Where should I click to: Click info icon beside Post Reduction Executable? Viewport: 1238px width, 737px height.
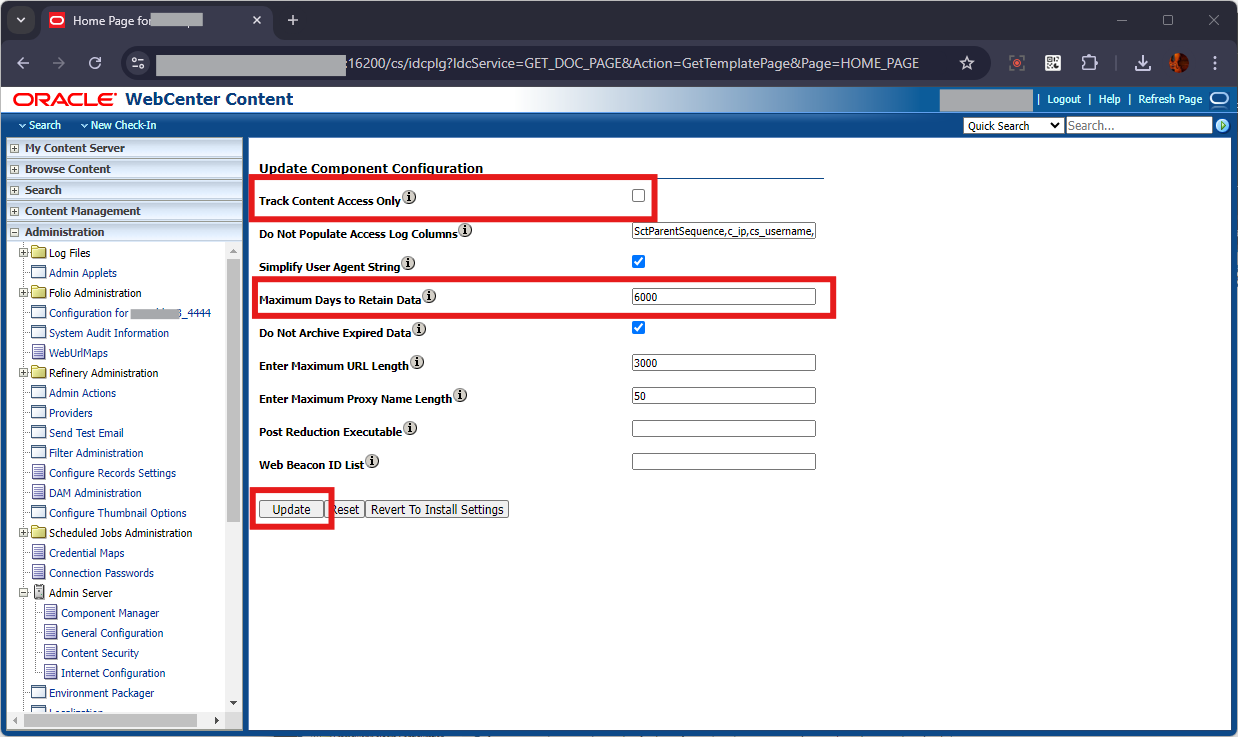pos(410,429)
